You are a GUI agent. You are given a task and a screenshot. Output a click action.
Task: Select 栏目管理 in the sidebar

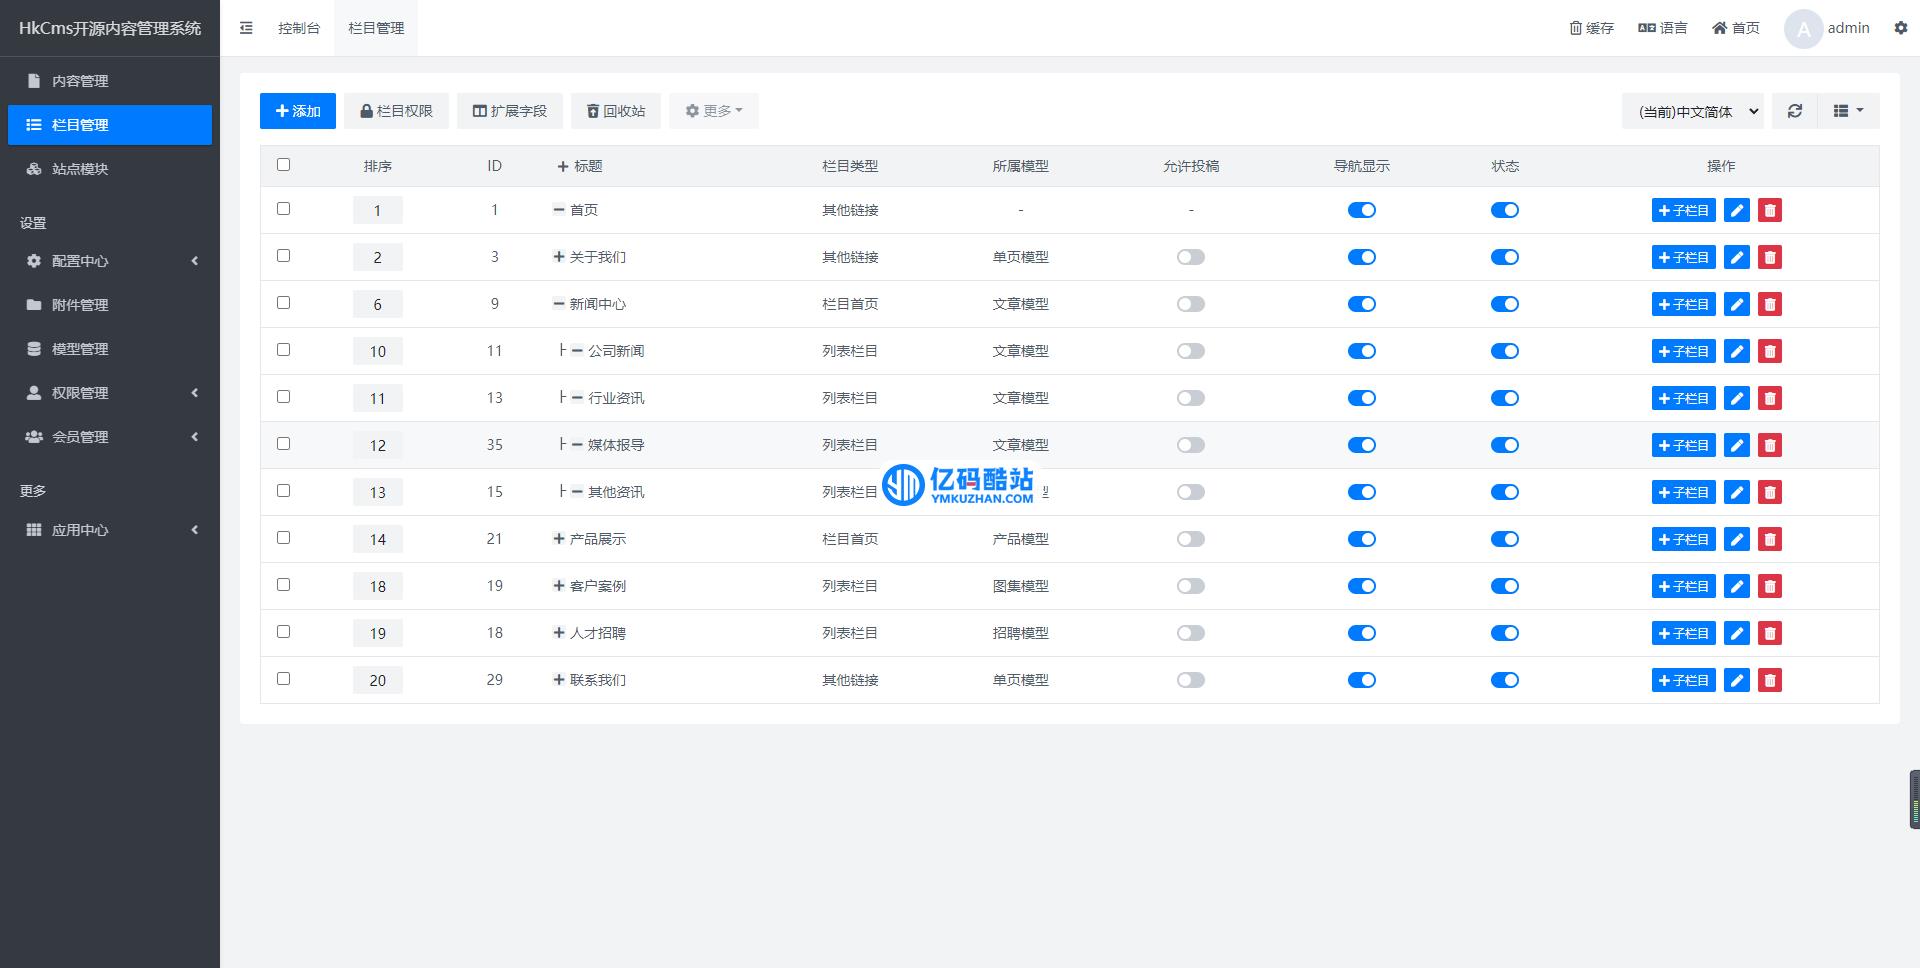tap(110, 125)
